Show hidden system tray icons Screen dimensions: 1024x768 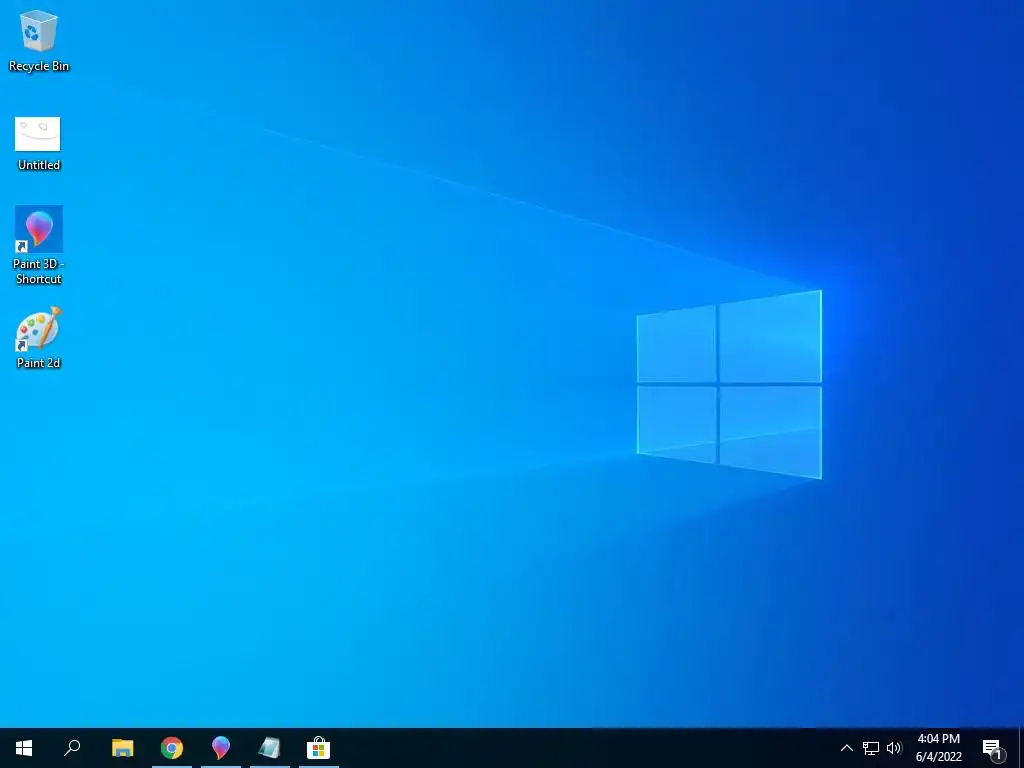846,748
